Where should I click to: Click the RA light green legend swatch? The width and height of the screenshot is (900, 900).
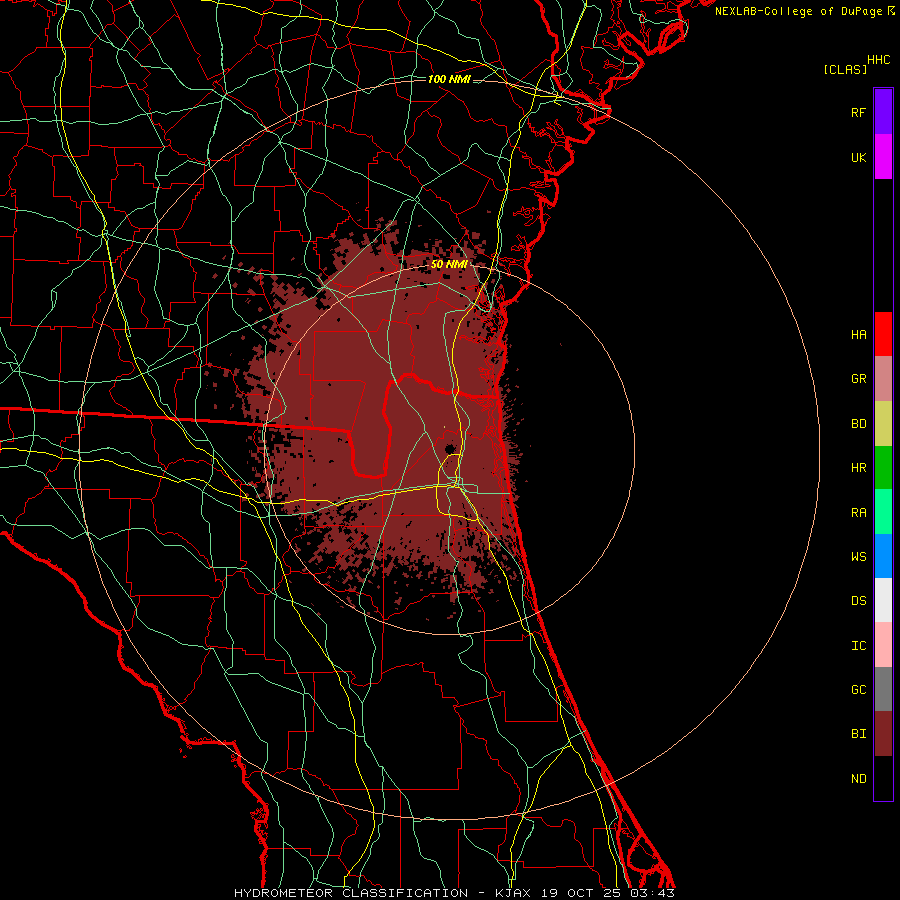tap(883, 512)
